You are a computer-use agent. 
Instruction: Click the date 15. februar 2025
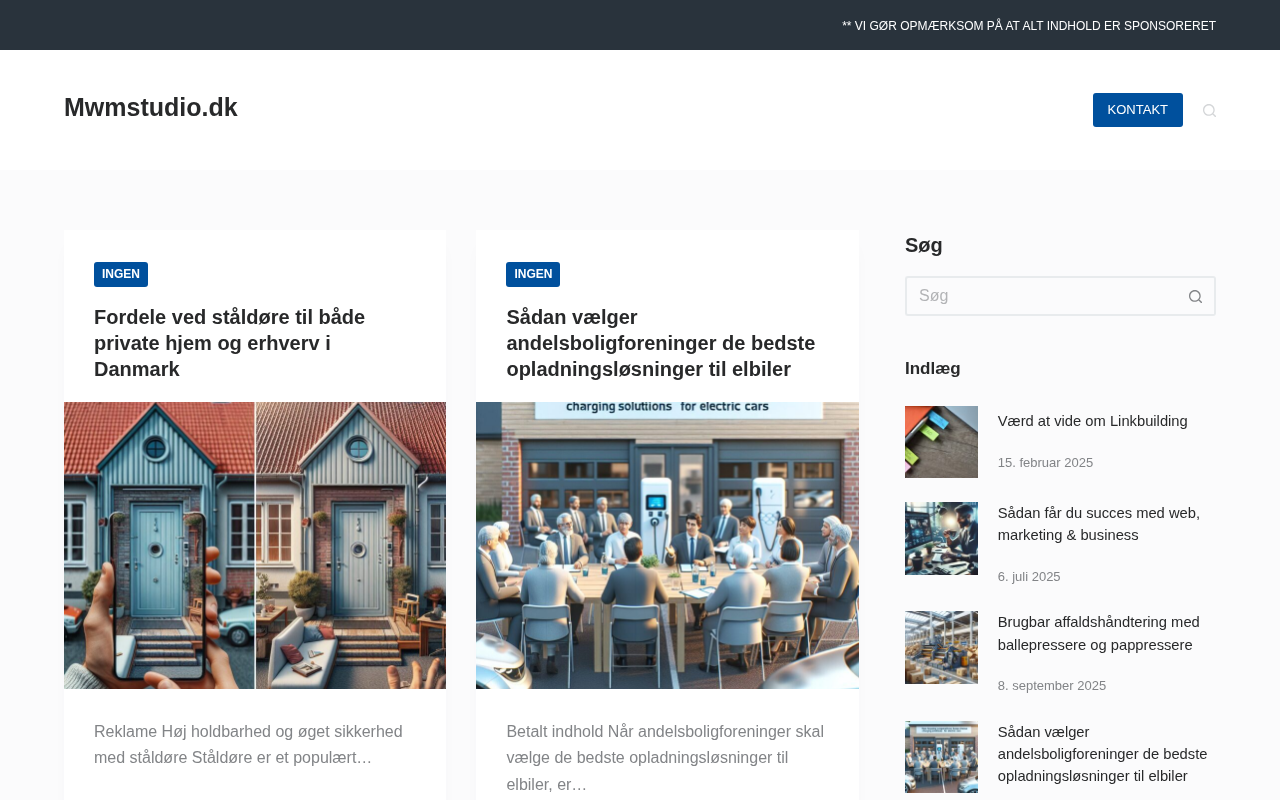pos(1045,463)
